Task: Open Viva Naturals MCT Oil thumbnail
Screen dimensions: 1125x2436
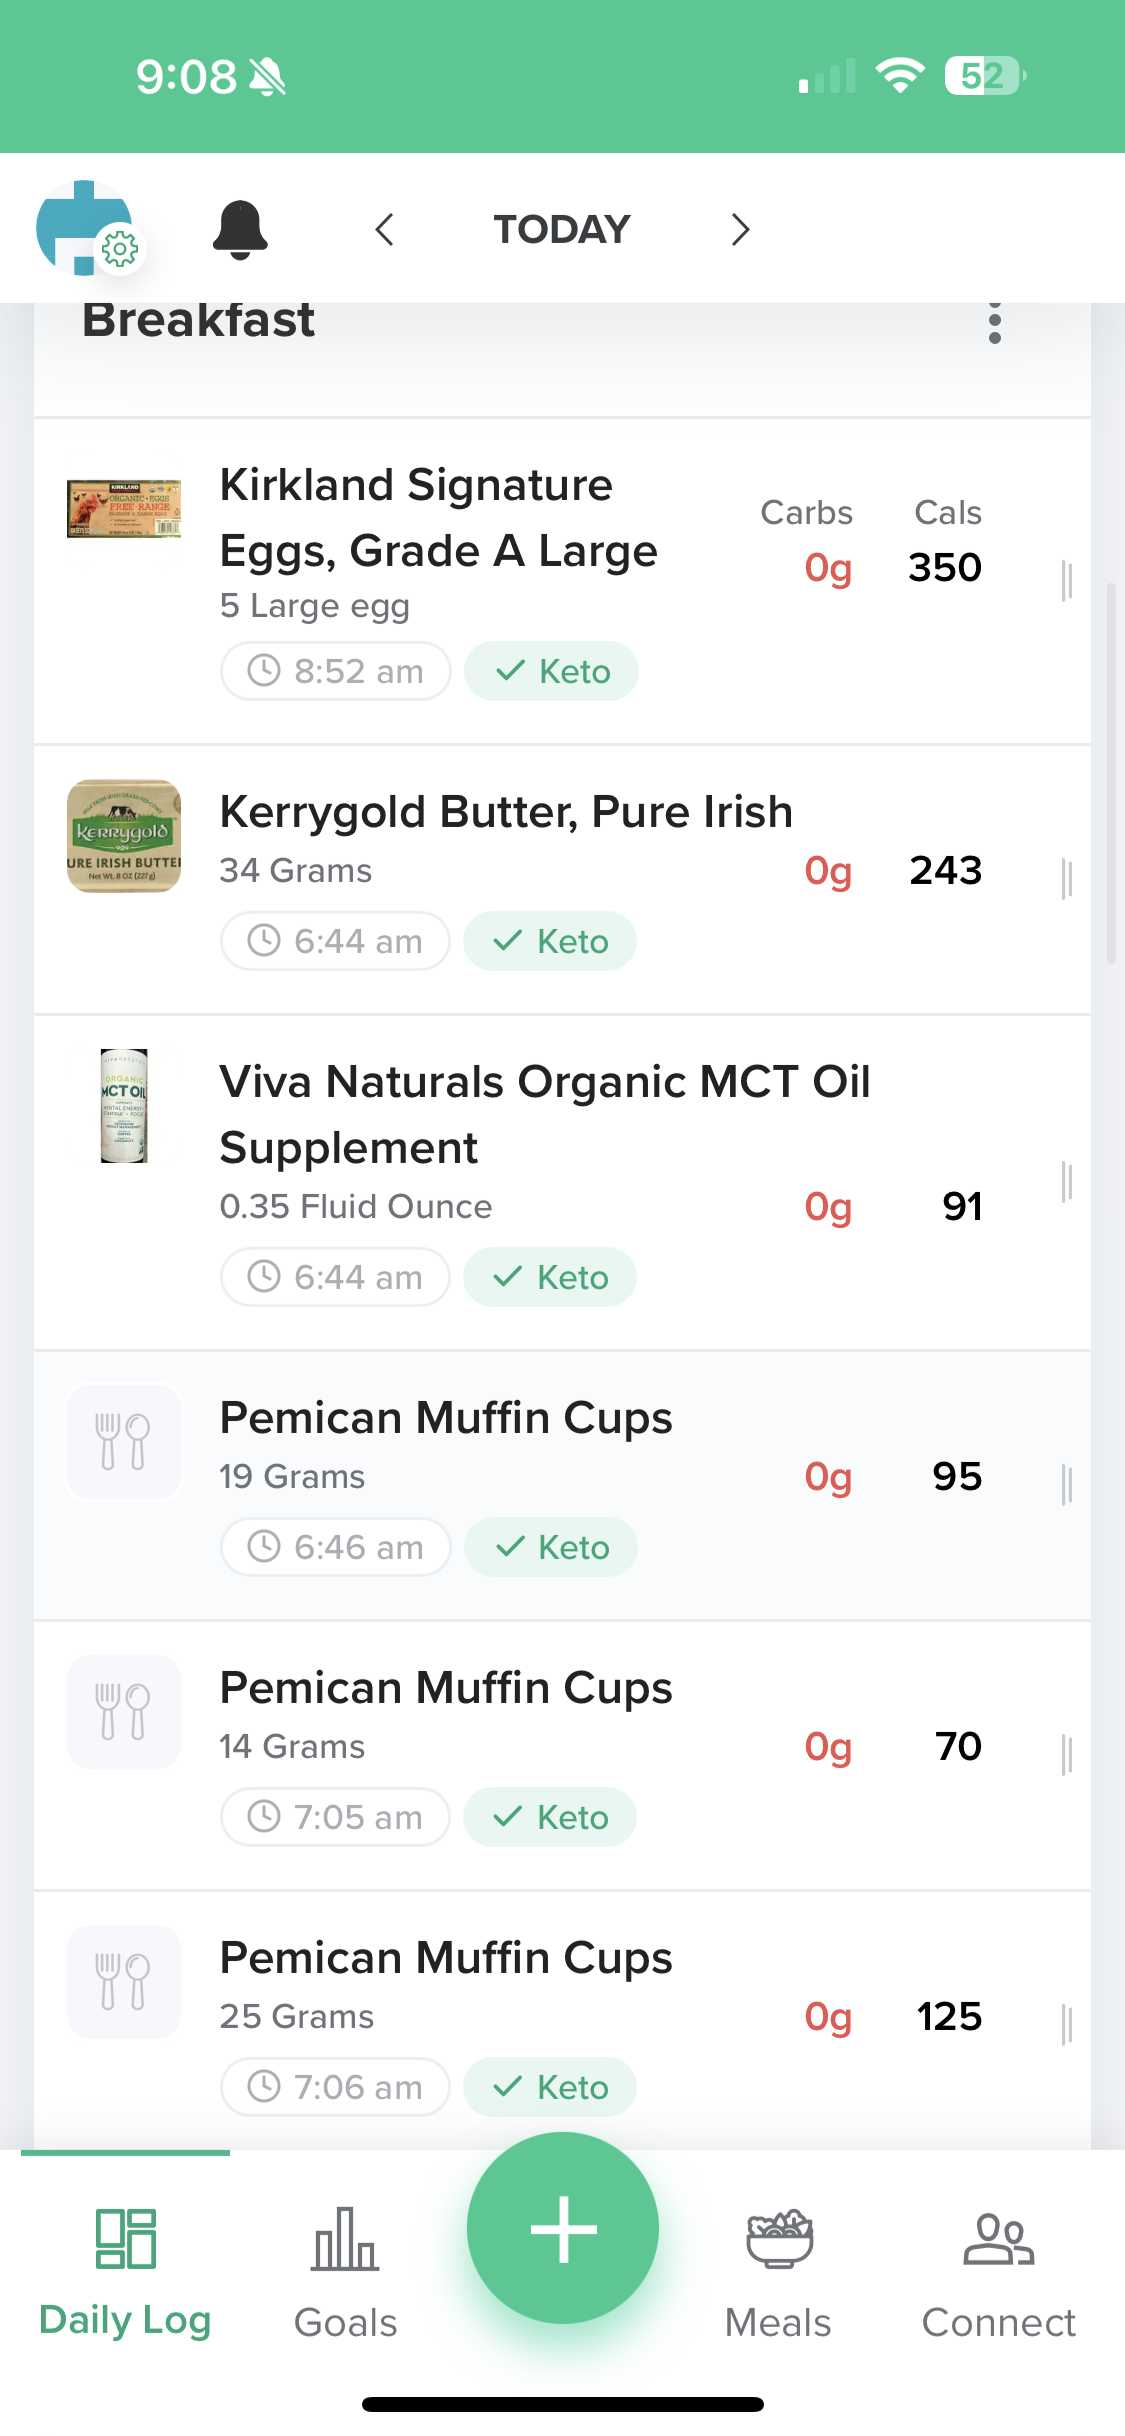Action: click(x=124, y=1106)
